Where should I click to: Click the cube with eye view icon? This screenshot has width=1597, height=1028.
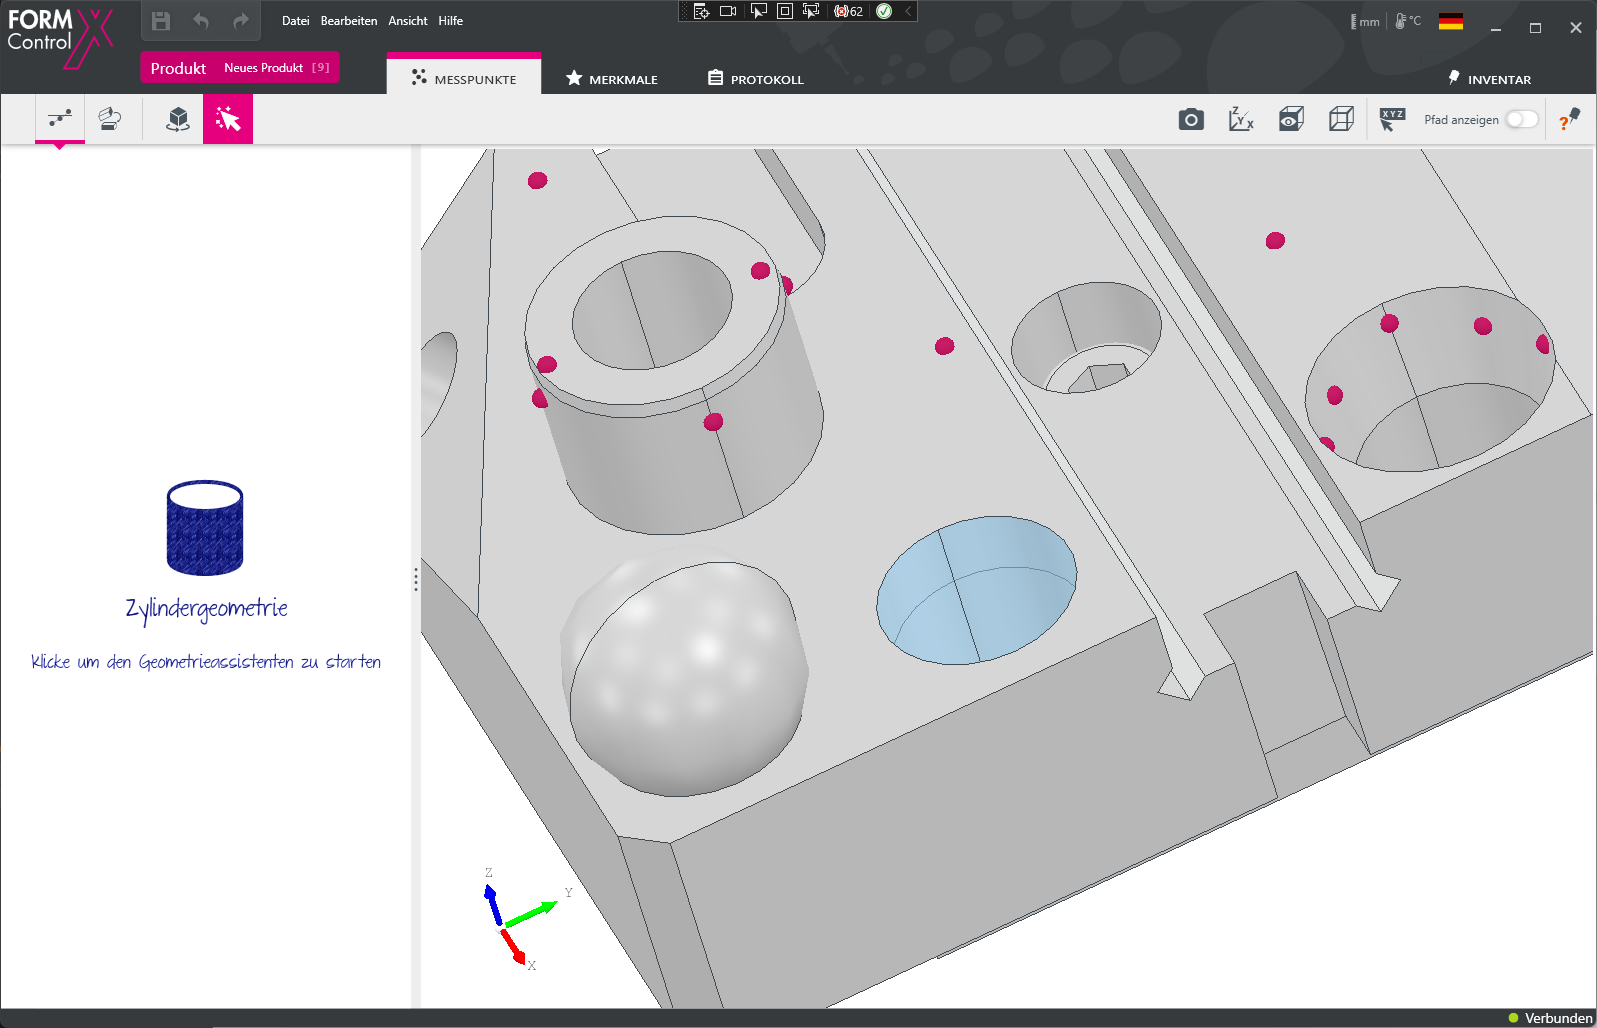point(1291,120)
